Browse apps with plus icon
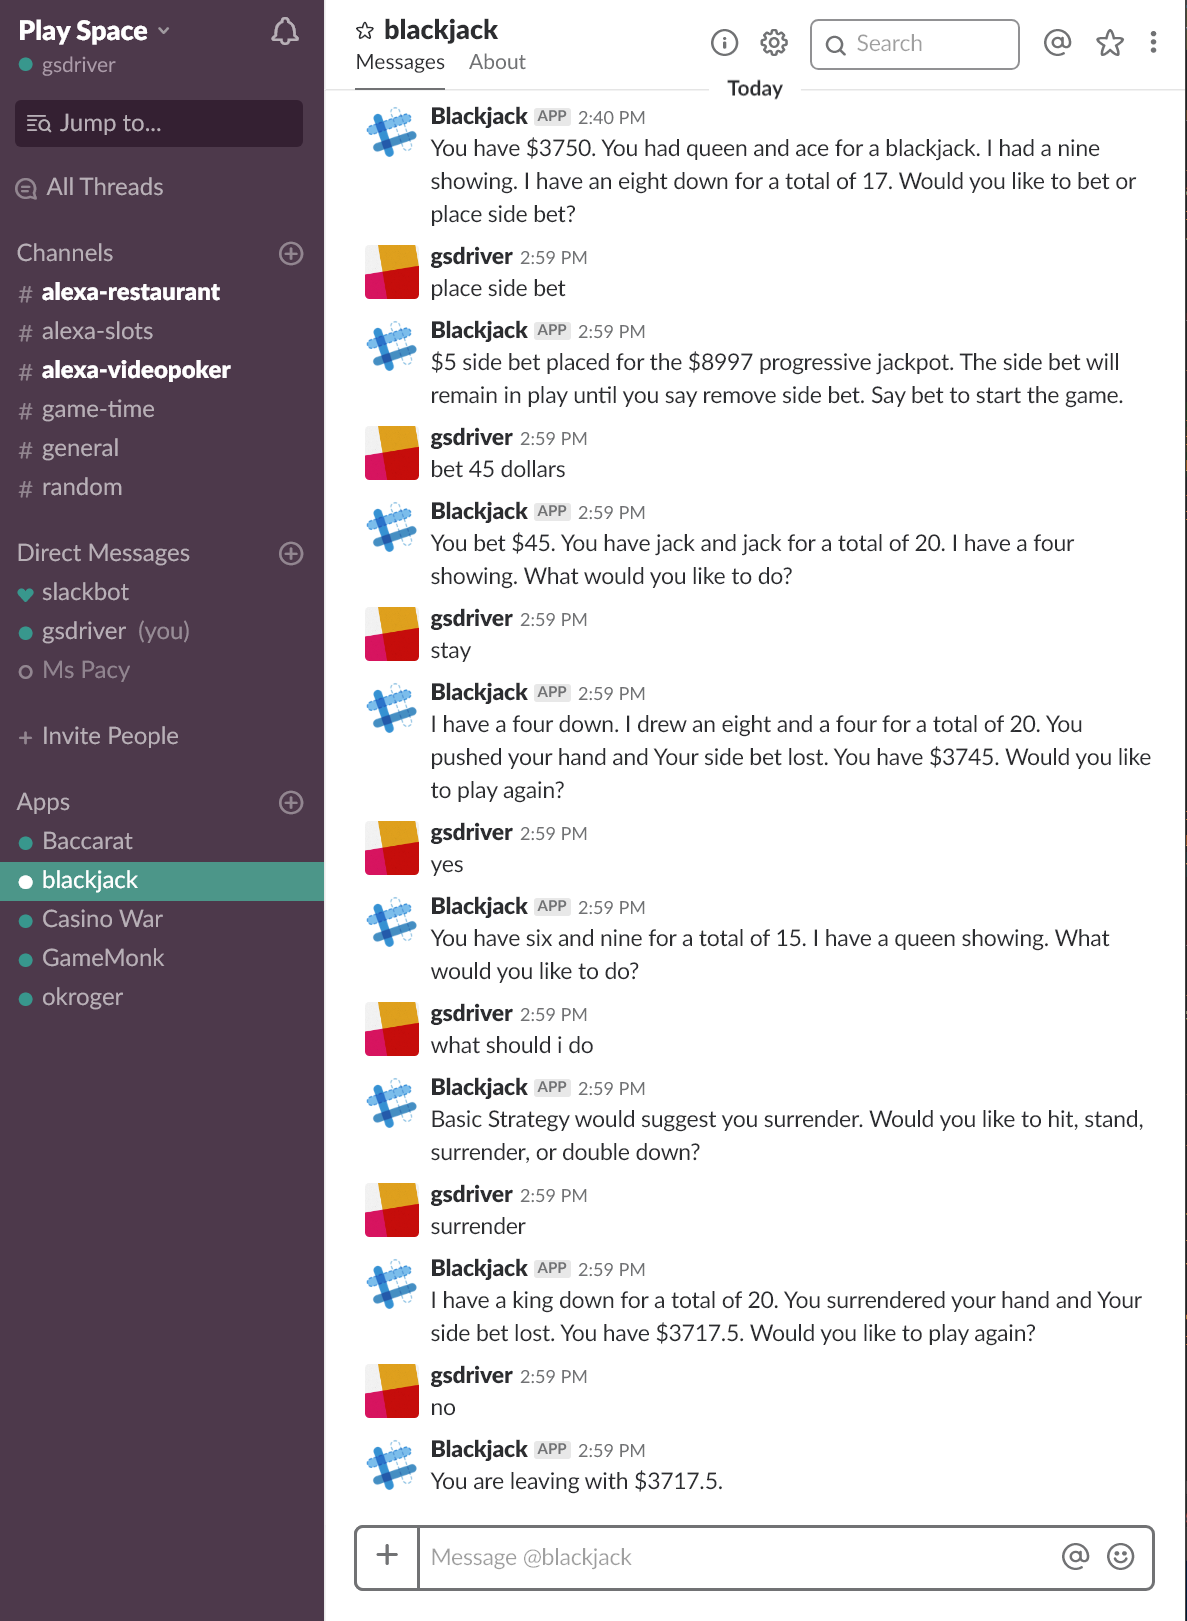1187x1621 pixels. point(291,802)
